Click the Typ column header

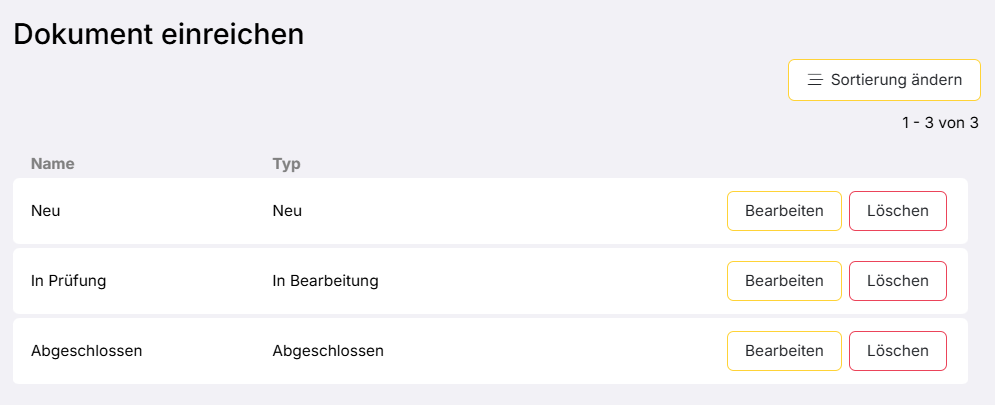286,163
